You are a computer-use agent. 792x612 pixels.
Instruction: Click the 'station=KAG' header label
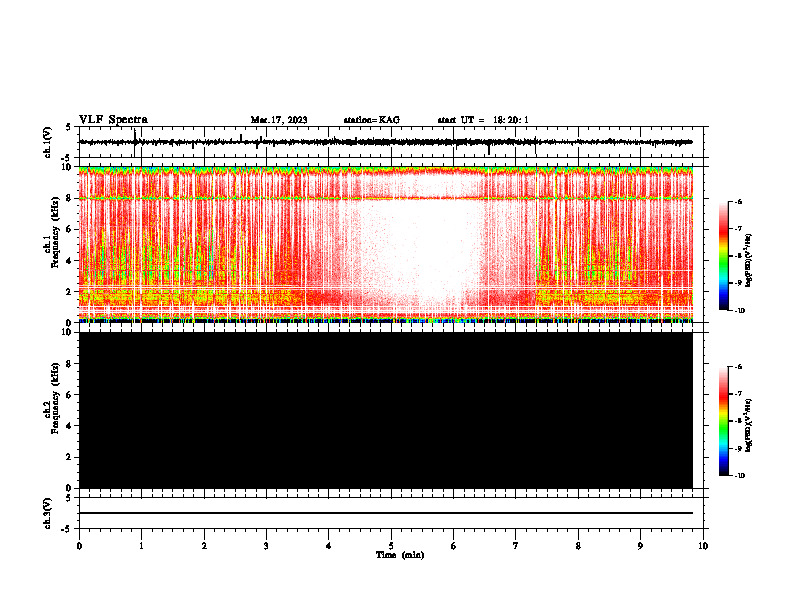tap(371, 120)
